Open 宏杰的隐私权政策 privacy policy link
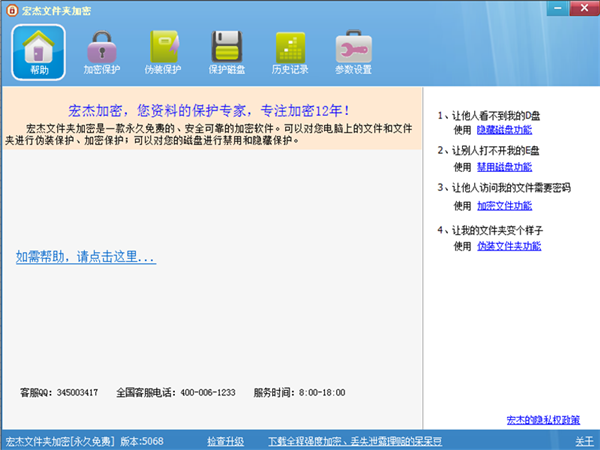This screenshot has height=450, width=600. [542, 419]
